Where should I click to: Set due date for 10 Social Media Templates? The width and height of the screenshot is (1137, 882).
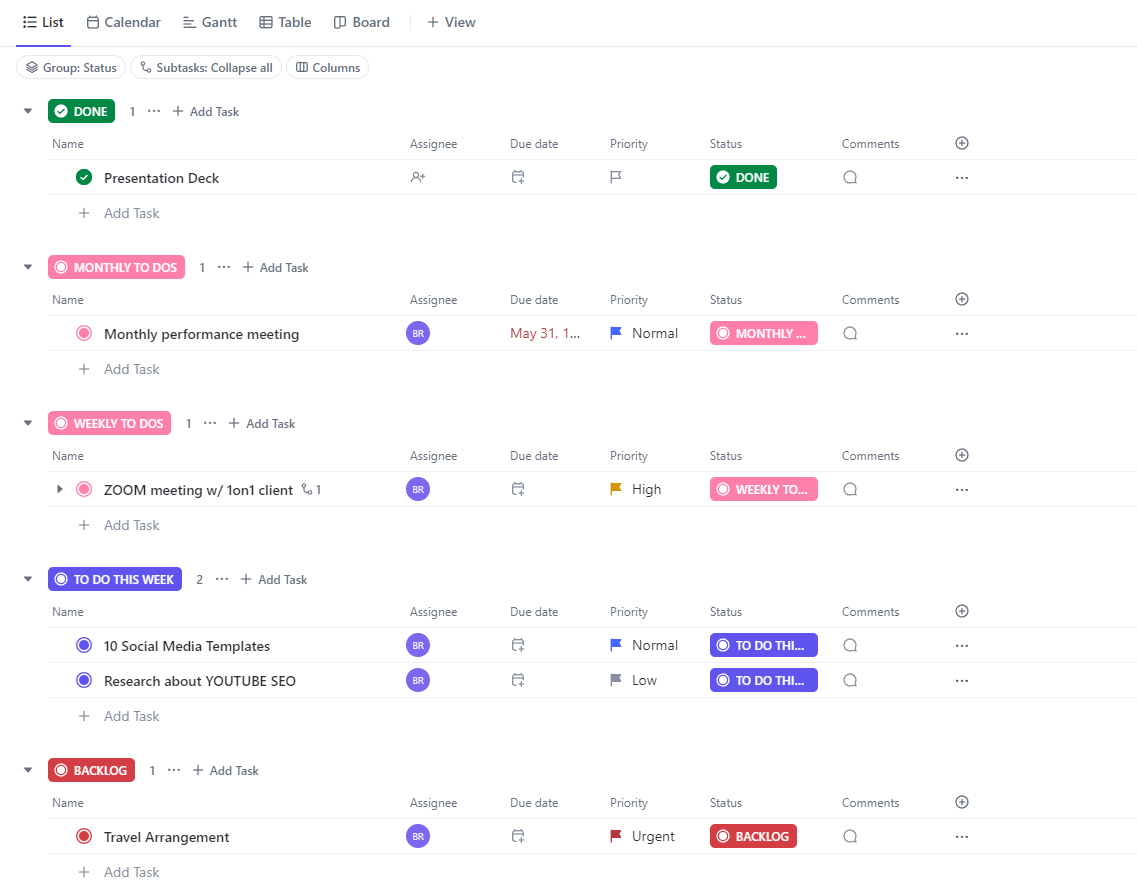click(518, 645)
